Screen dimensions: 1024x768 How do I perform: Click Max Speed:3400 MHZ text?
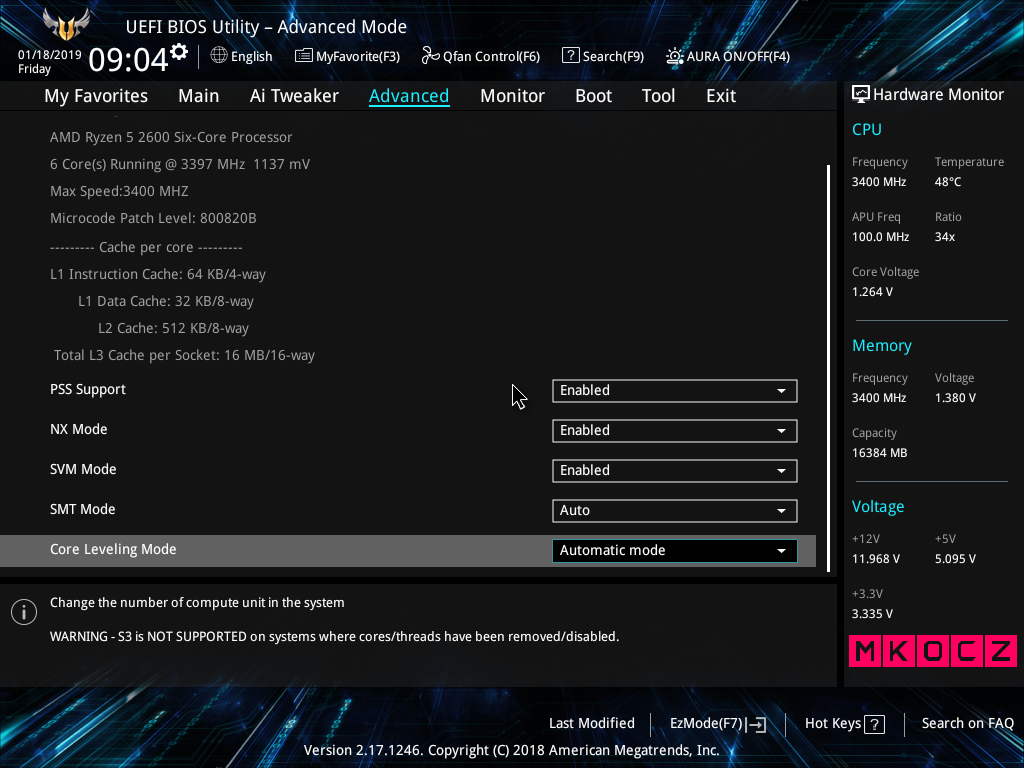click(x=119, y=191)
